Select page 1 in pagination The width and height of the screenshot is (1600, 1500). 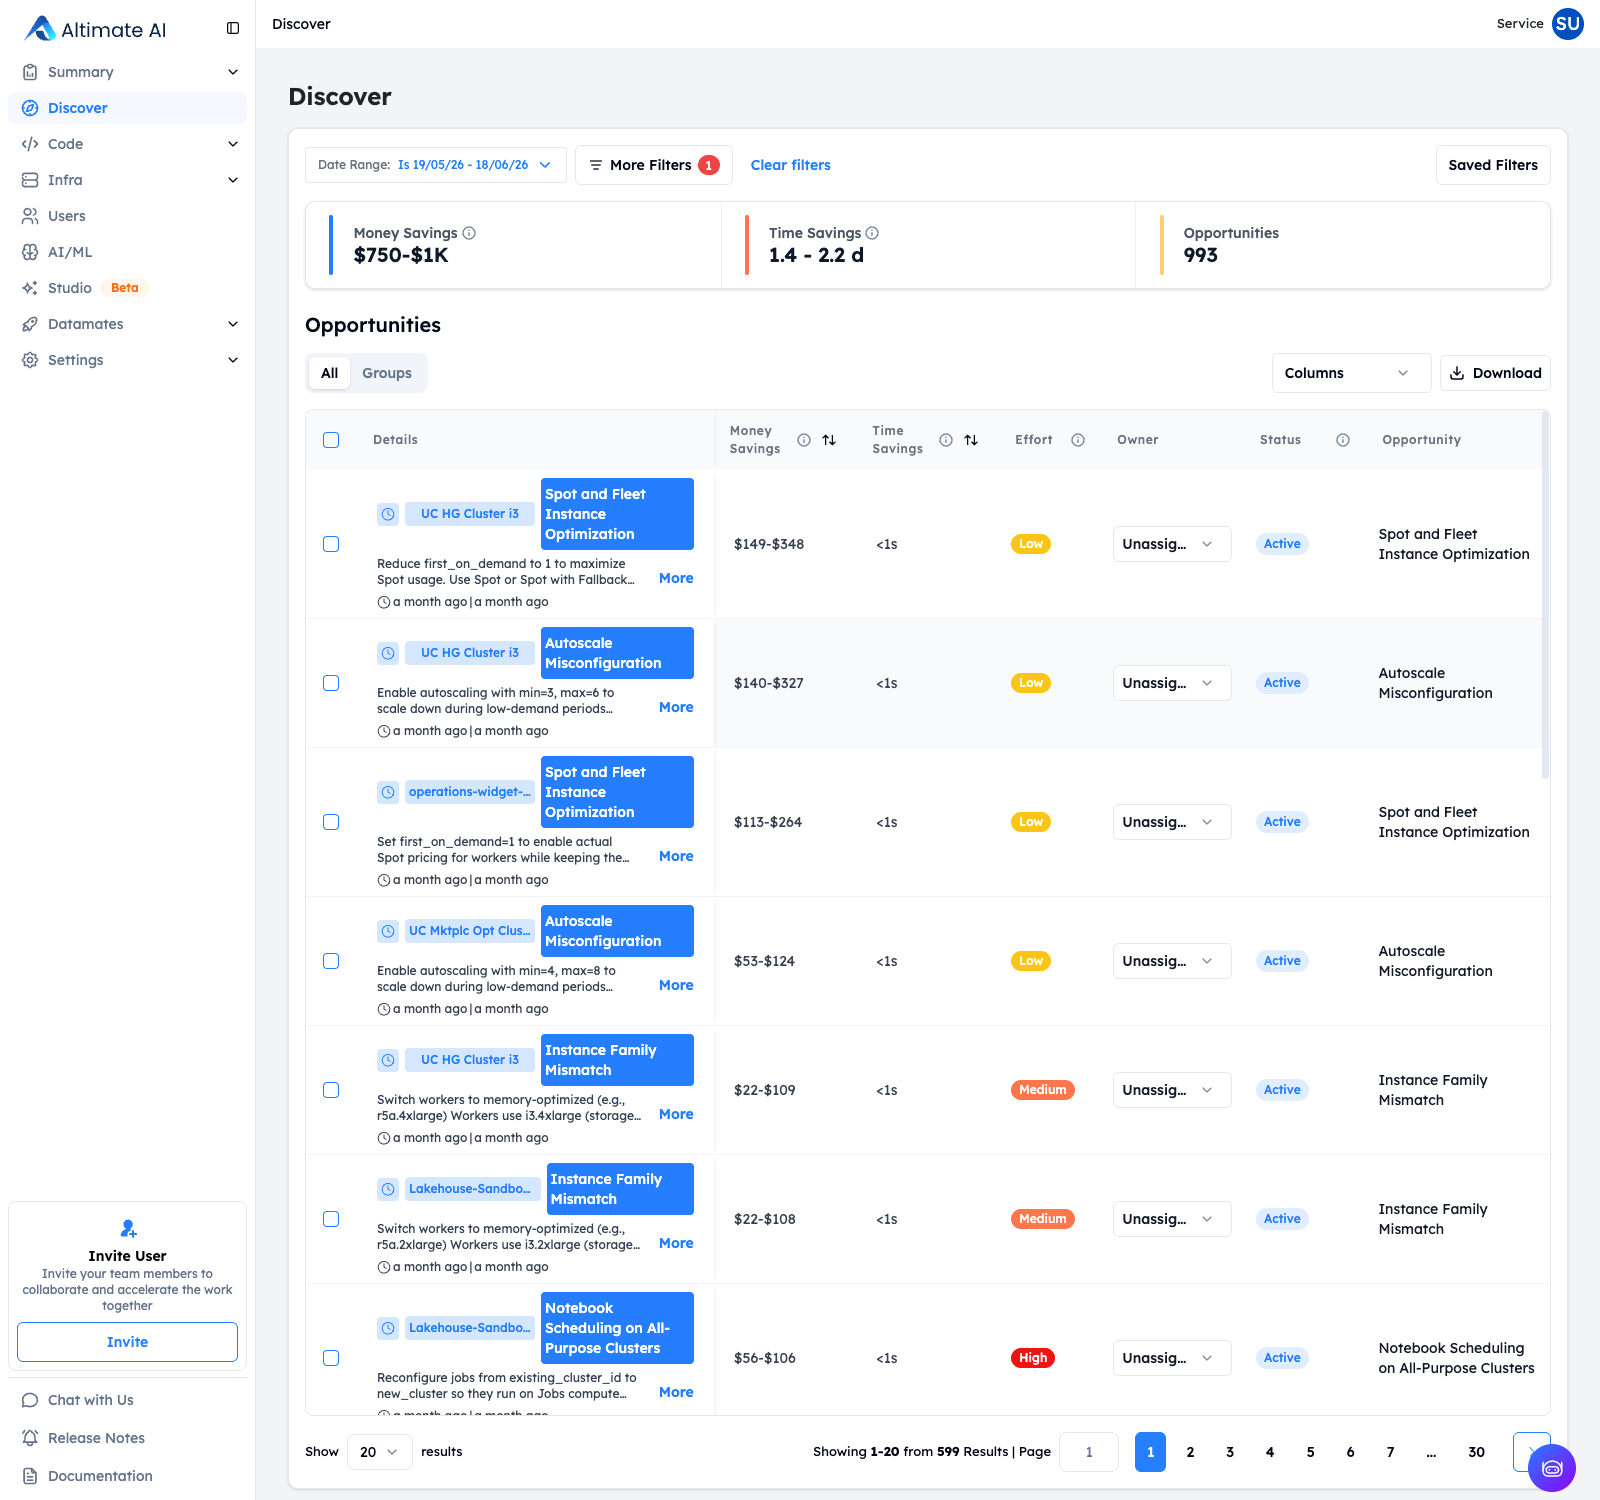point(1150,1452)
